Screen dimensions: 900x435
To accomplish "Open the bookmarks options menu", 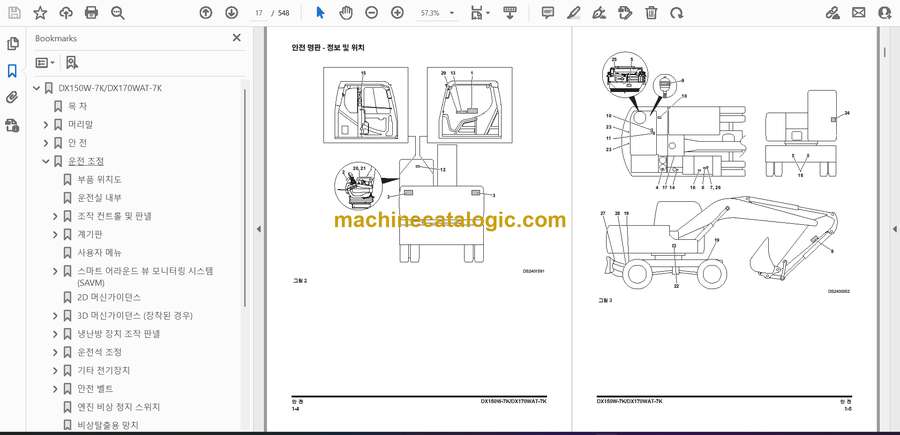I will click(x=46, y=62).
